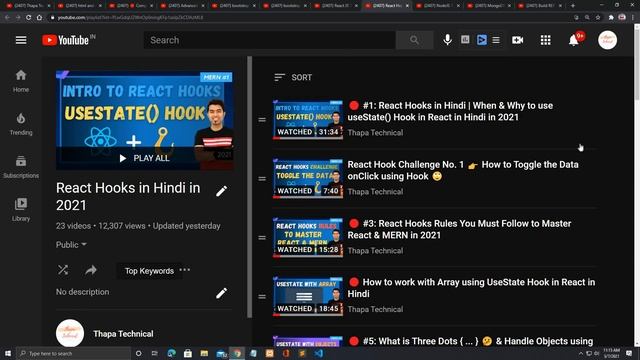Open the bar chart extension icon beside the microphone
This screenshot has height=360, width=640.
[x=465, y=40]
